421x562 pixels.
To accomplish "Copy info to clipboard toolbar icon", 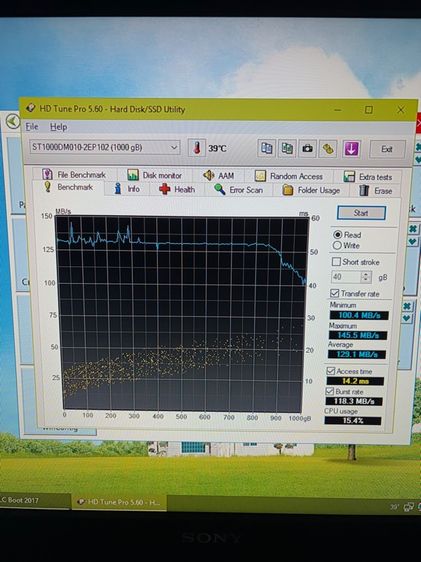I will click(266, 148).
